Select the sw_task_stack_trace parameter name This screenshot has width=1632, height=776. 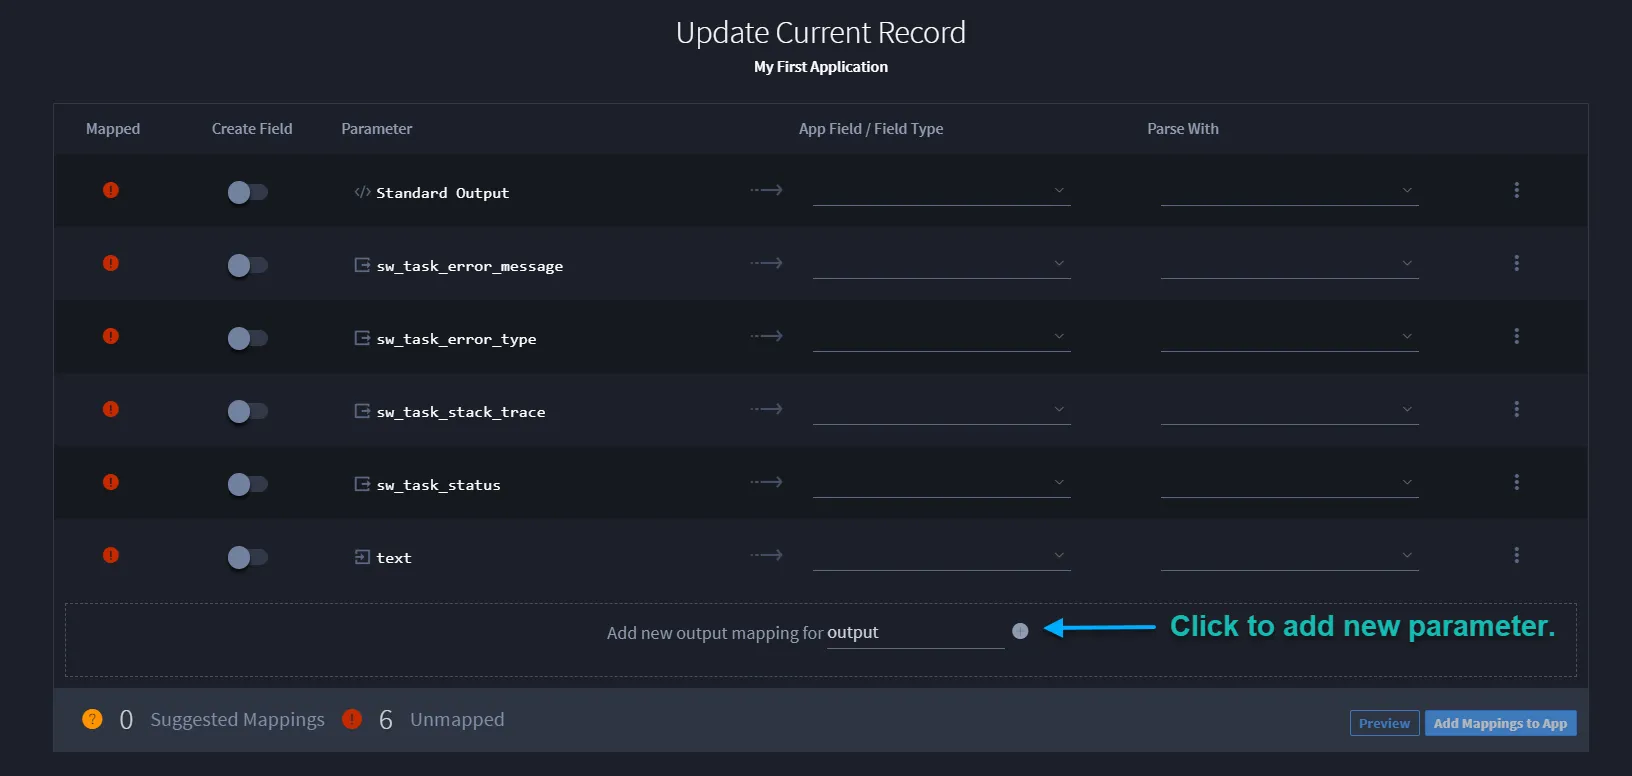(x=461, y=412)
